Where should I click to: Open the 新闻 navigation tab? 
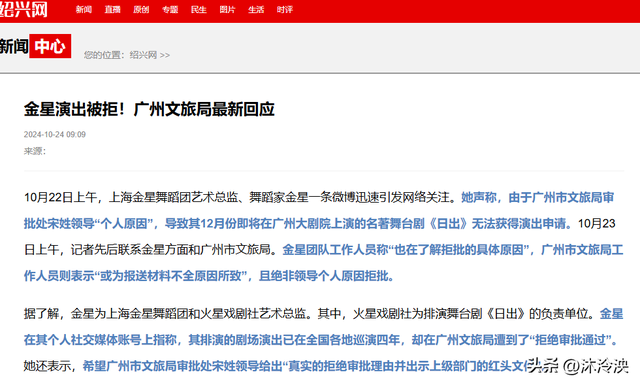pos(84,9)
